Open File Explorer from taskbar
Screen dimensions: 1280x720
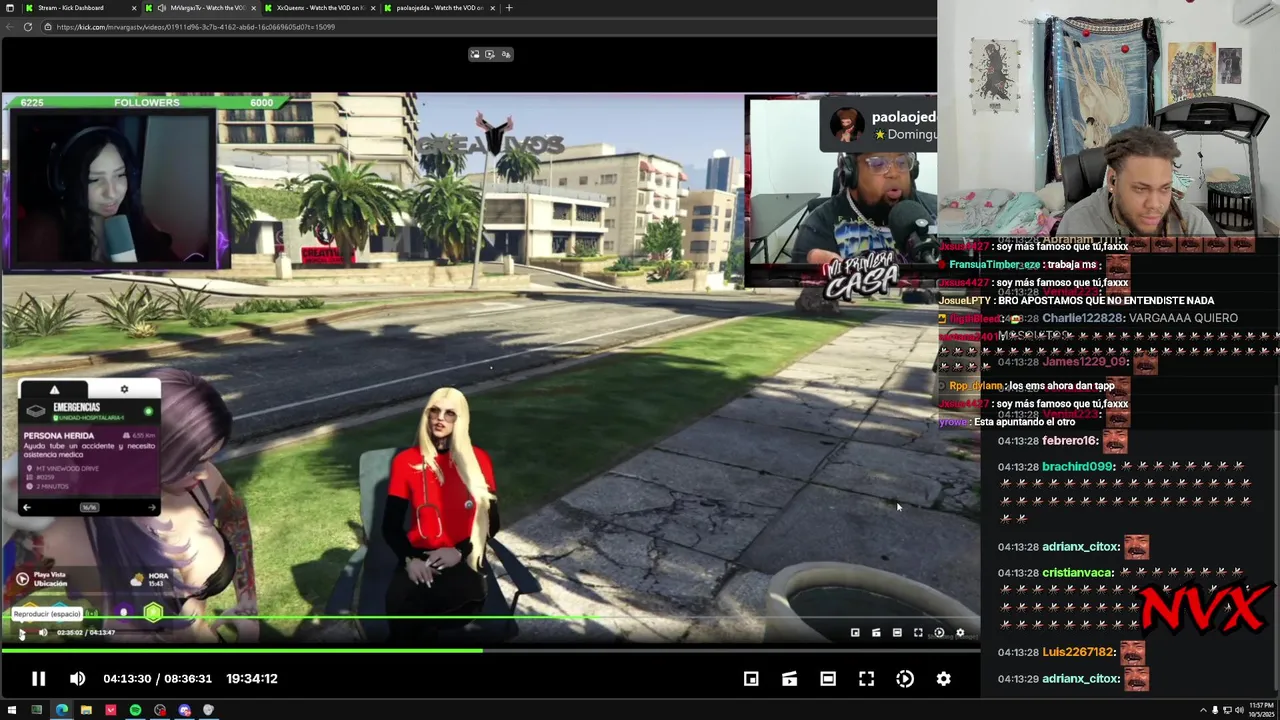click(x=86, y=710)
